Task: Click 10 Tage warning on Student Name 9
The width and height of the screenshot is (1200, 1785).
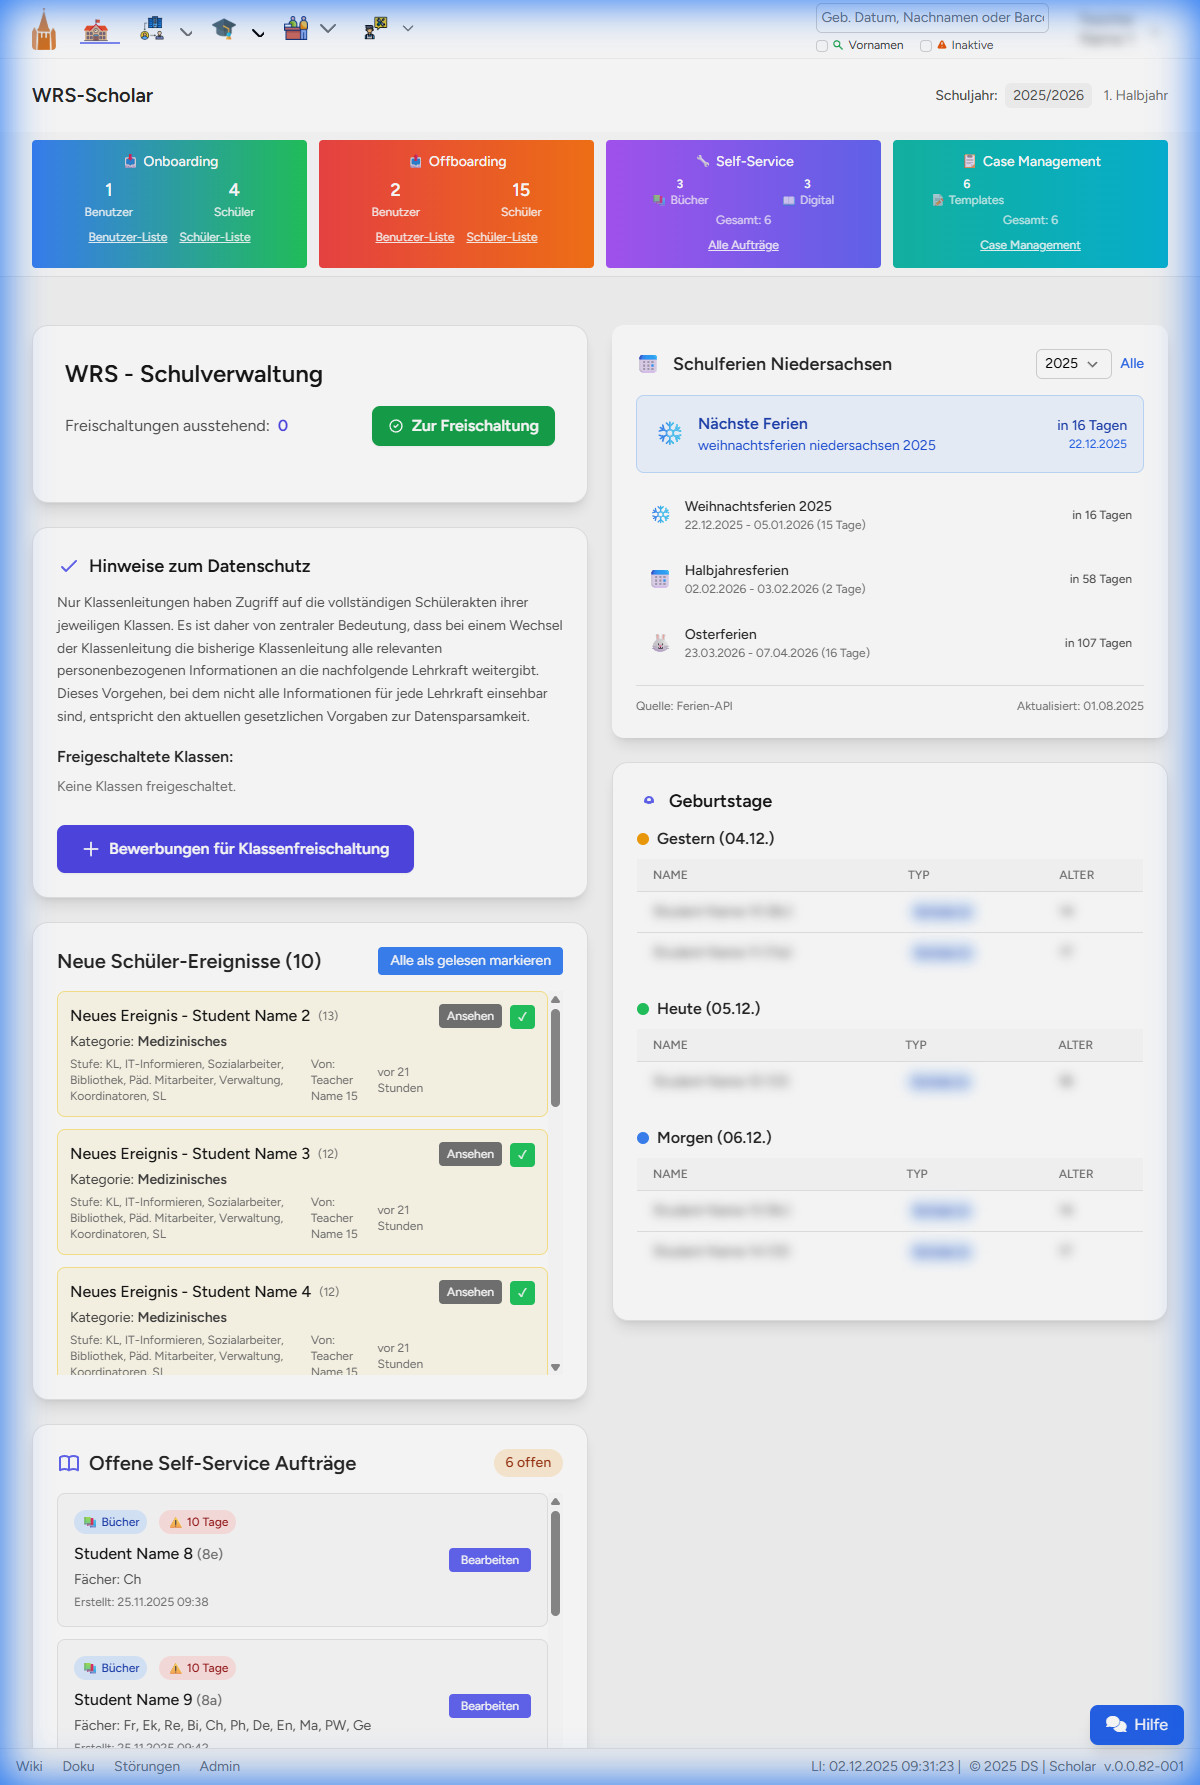Action: click(197, 1668)
